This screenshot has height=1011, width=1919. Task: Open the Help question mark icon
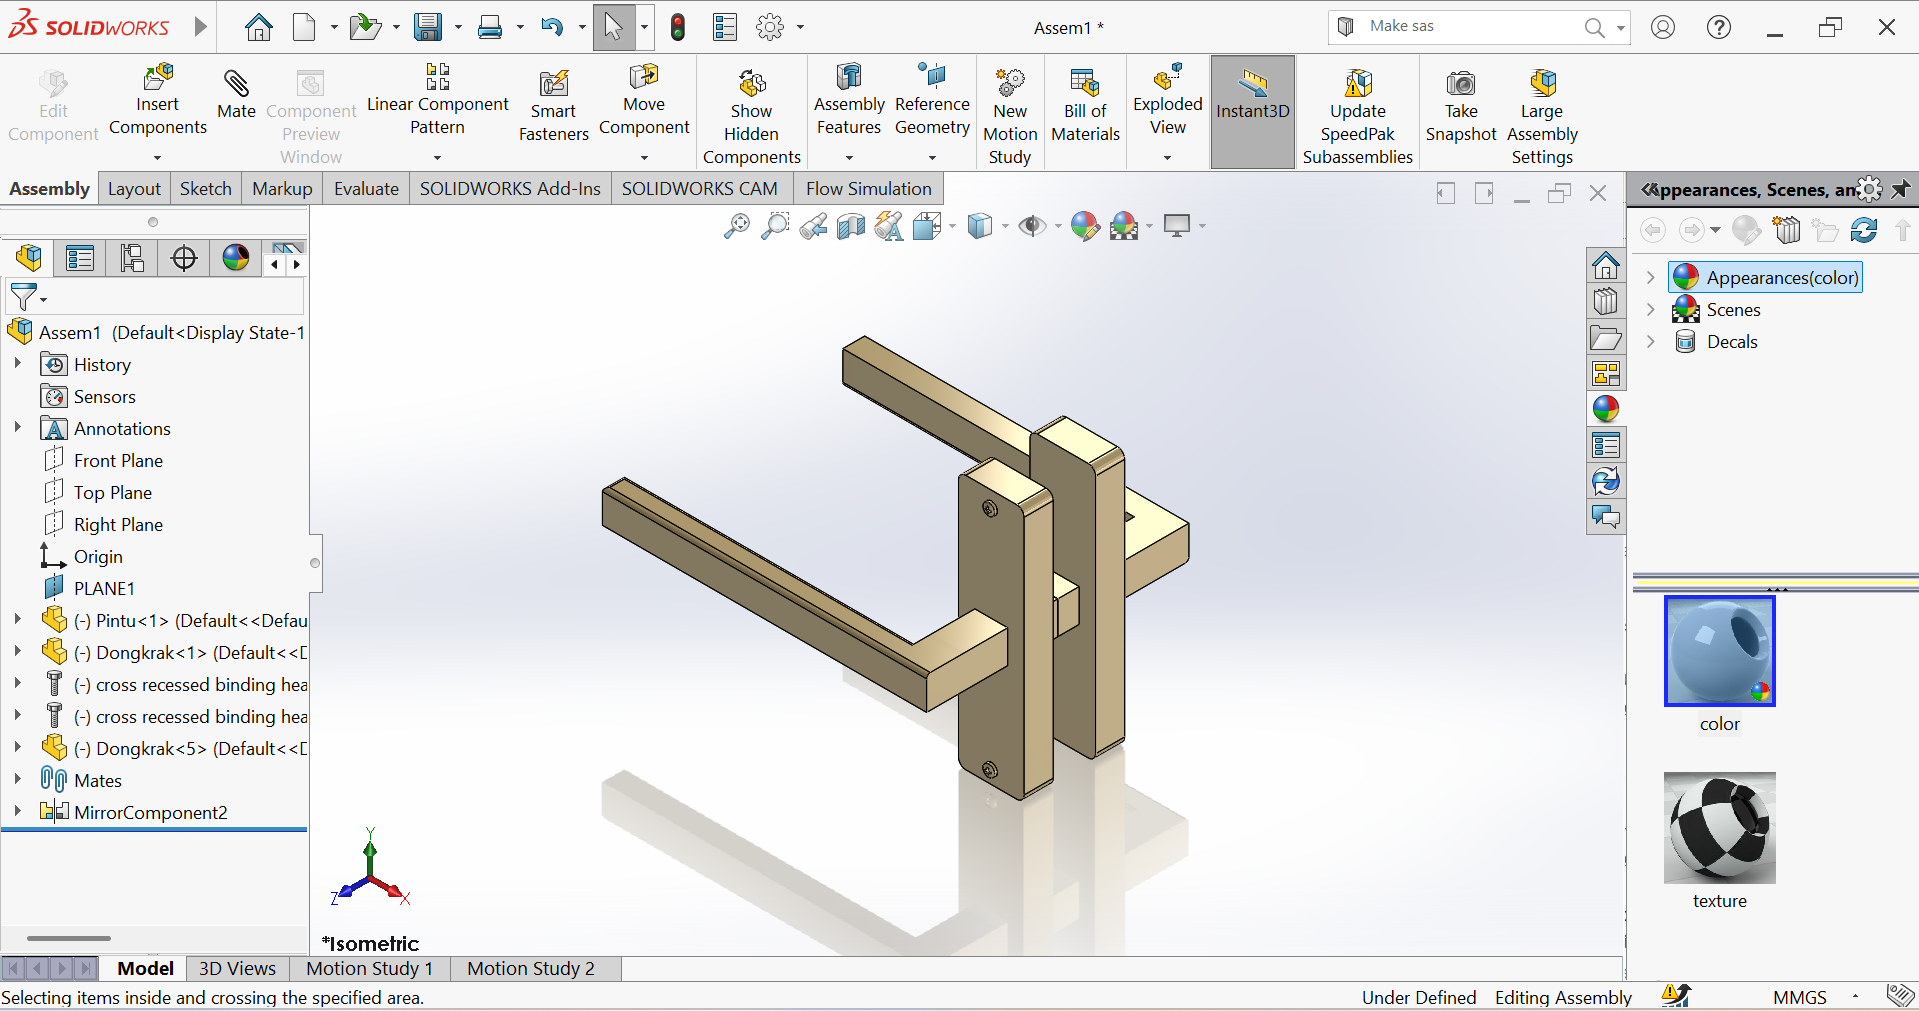coord(1719,27)
